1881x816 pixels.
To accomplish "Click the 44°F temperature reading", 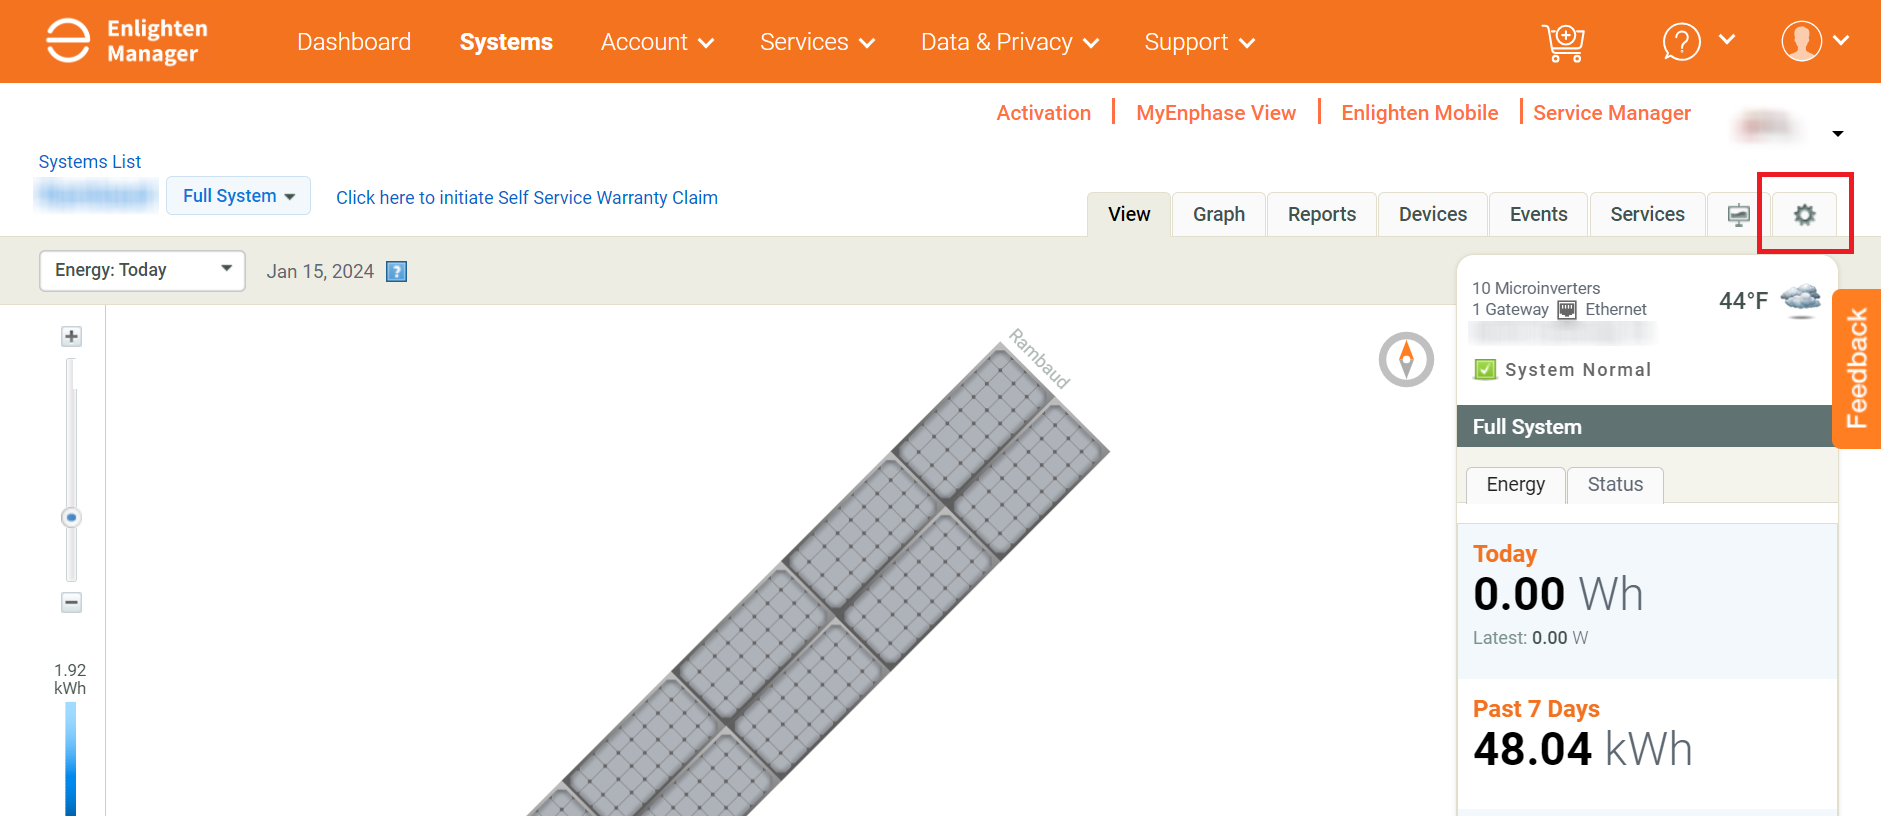I will pos(1743,301).
